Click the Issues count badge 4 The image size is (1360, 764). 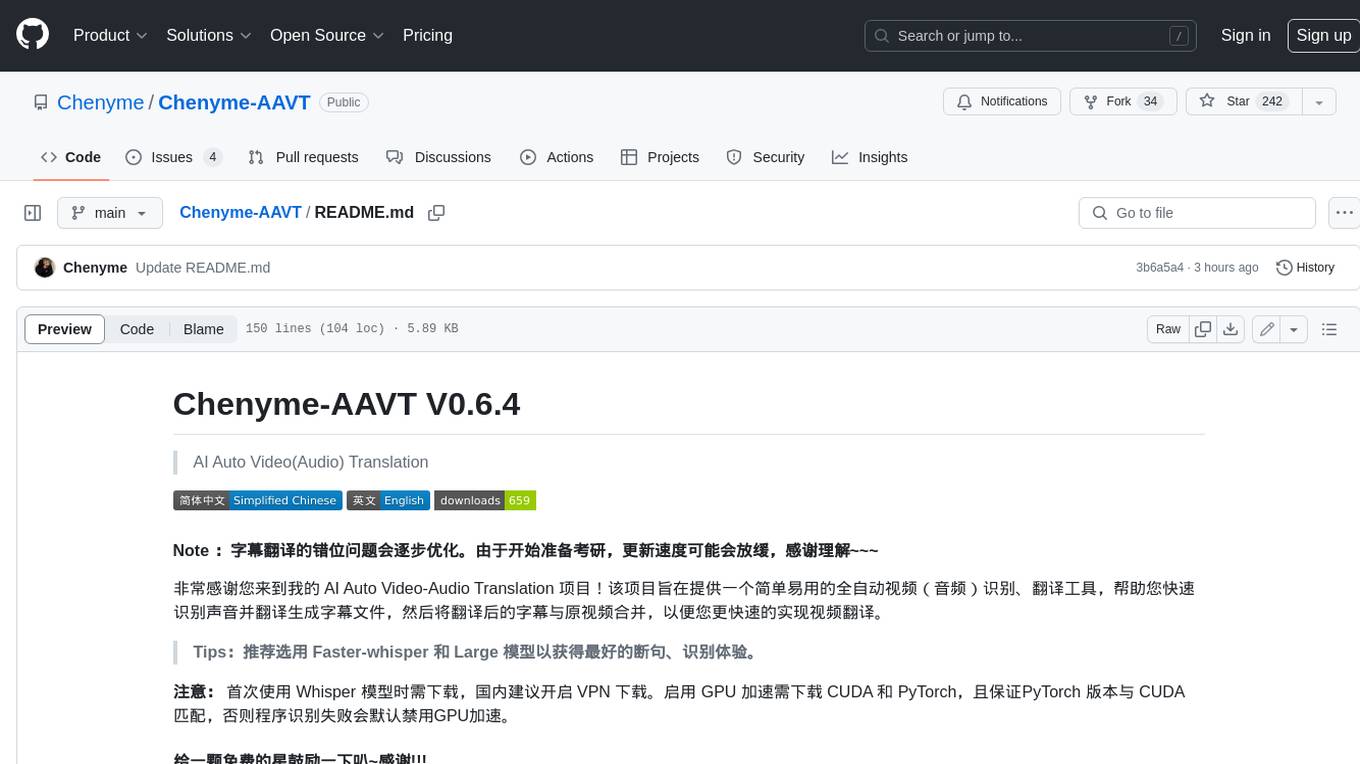(212, 157)
